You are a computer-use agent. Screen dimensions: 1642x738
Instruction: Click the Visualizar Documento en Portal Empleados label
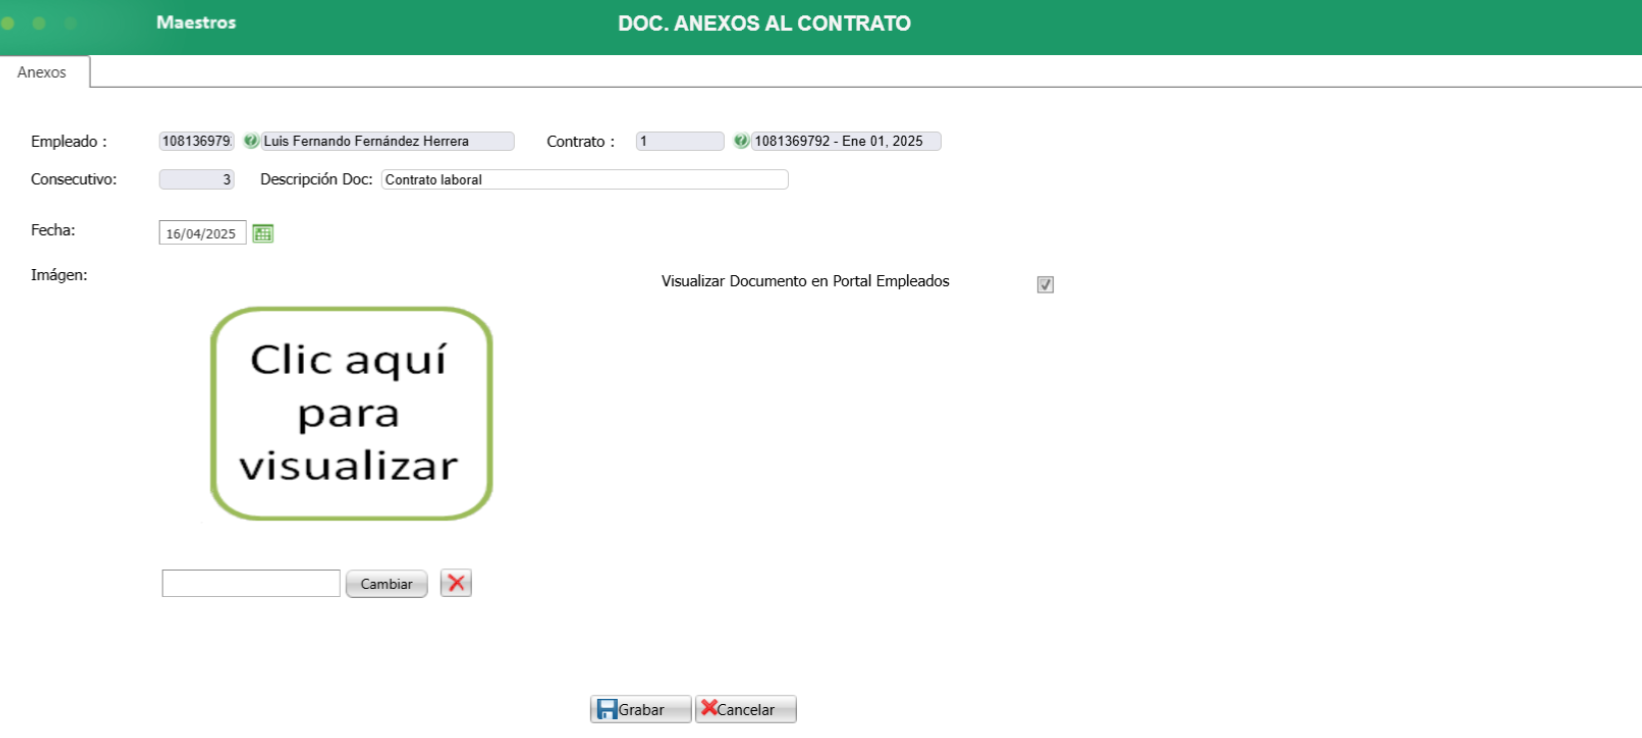(x=805, y=281)
